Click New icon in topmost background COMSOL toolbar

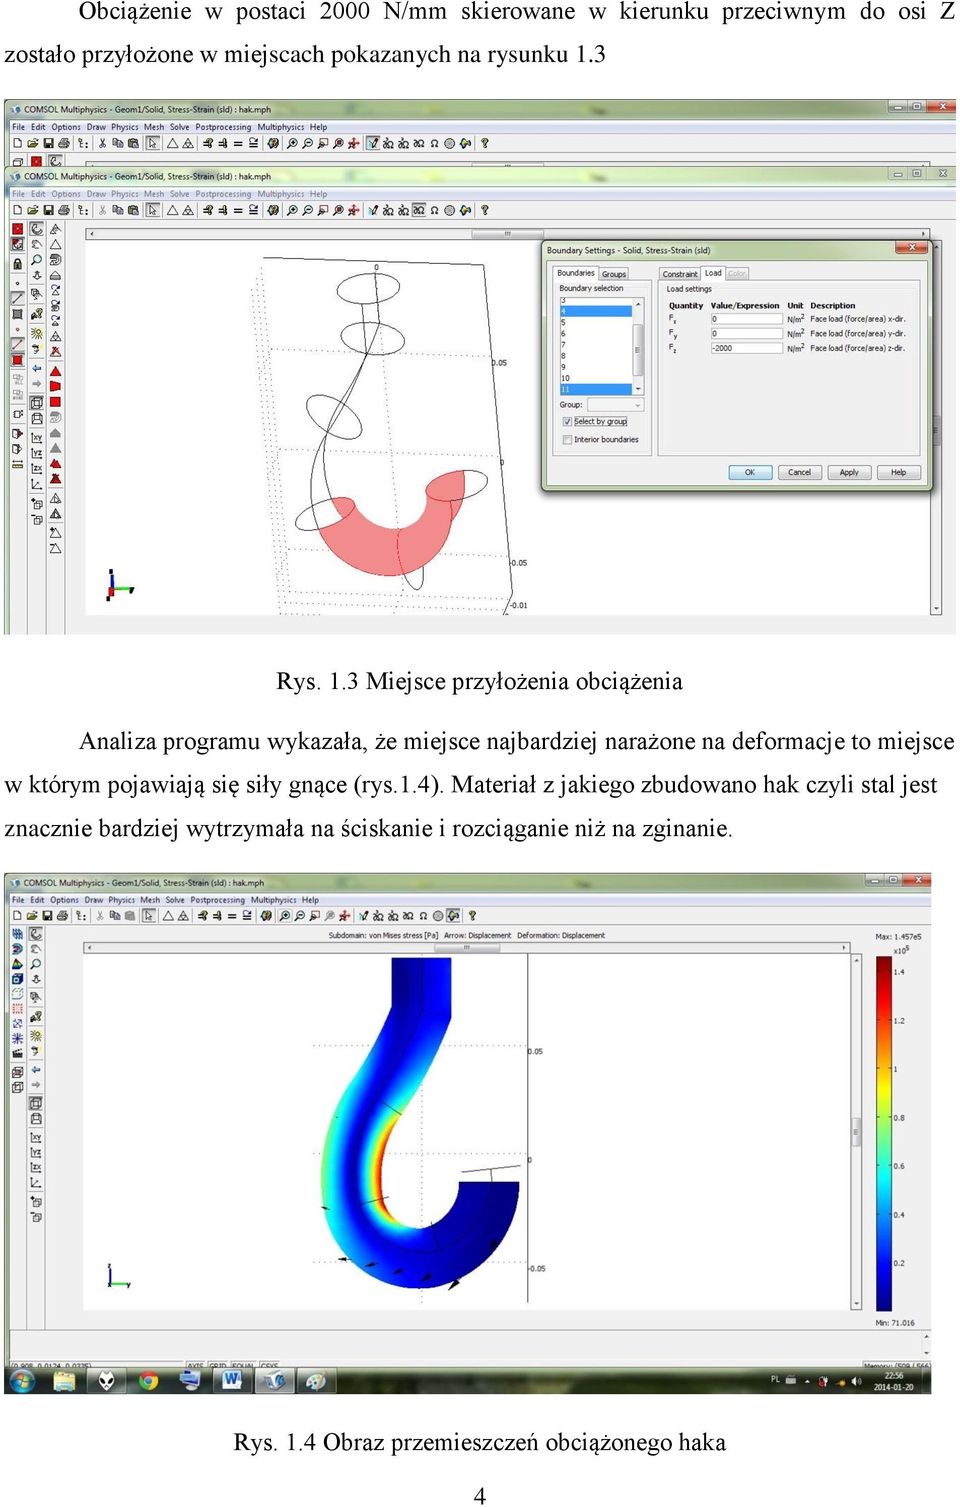tap(18, 143)
